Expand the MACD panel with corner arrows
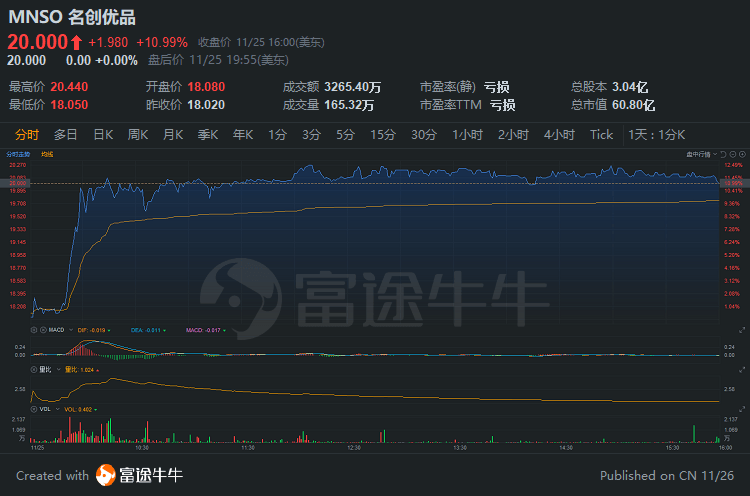This screenshot has width=750, height=496. click(742, 330)
